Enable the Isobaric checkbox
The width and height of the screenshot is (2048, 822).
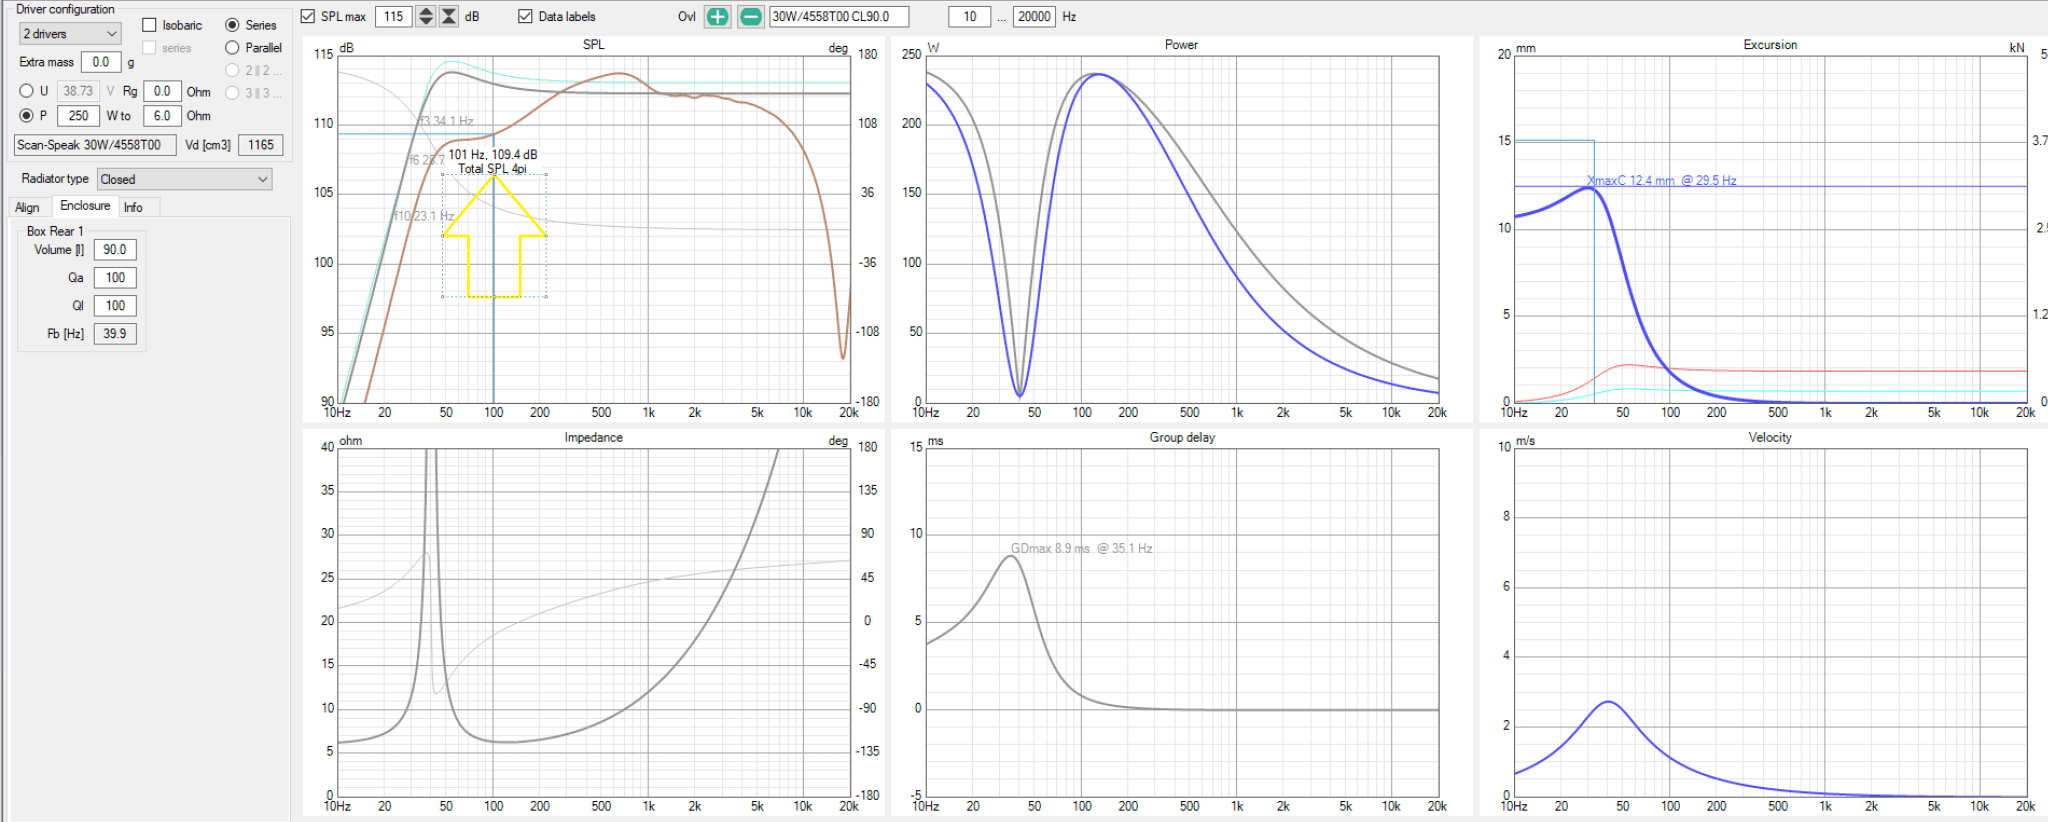[x=150, y=25]
